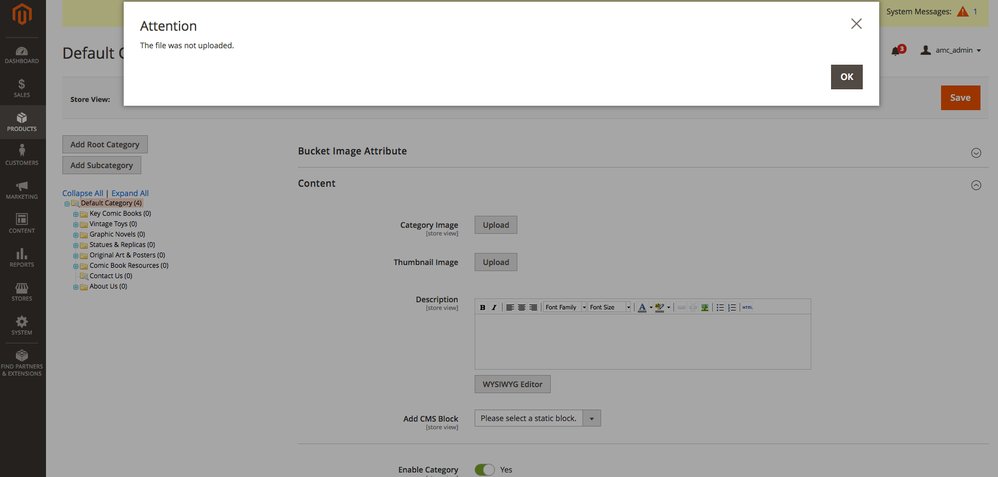Open the Customers menu in sidebar
Screen dimensions: 998x477
pos(22,156)
